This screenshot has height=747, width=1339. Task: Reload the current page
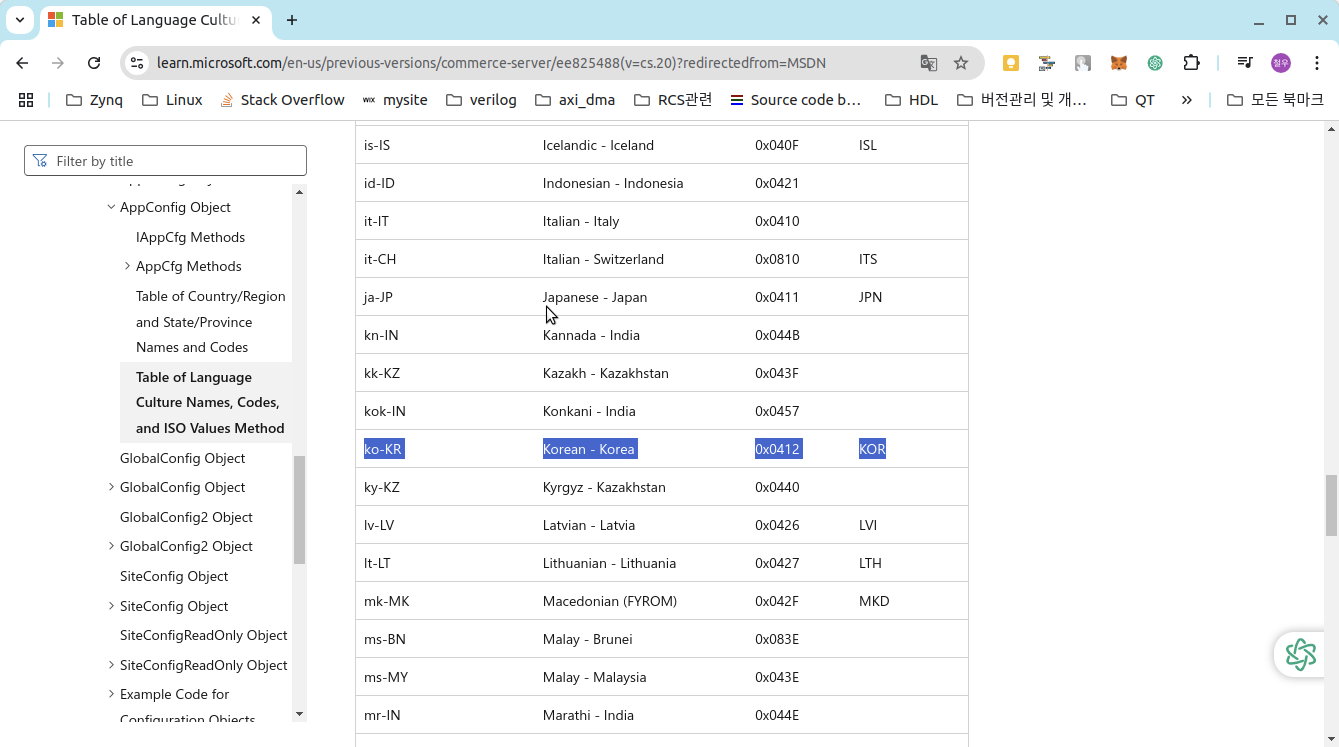[x=94, y=63]
